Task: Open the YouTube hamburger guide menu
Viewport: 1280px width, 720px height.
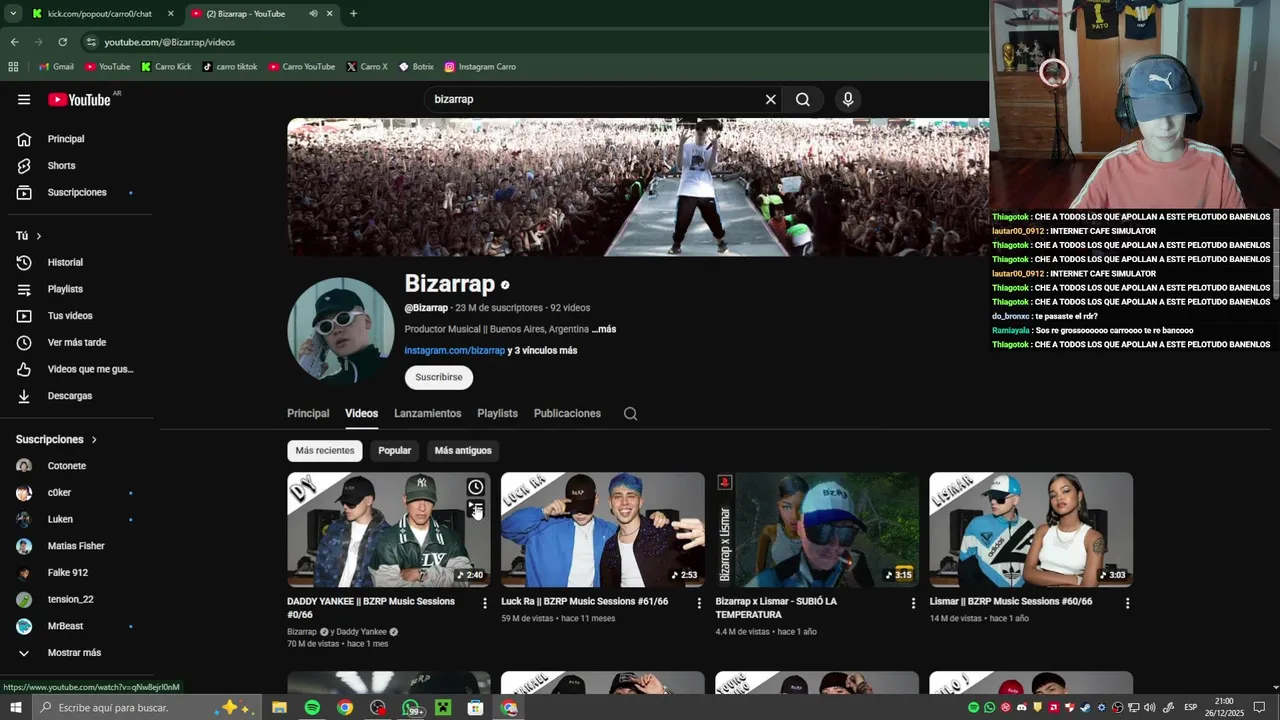Action: point(24,99)
